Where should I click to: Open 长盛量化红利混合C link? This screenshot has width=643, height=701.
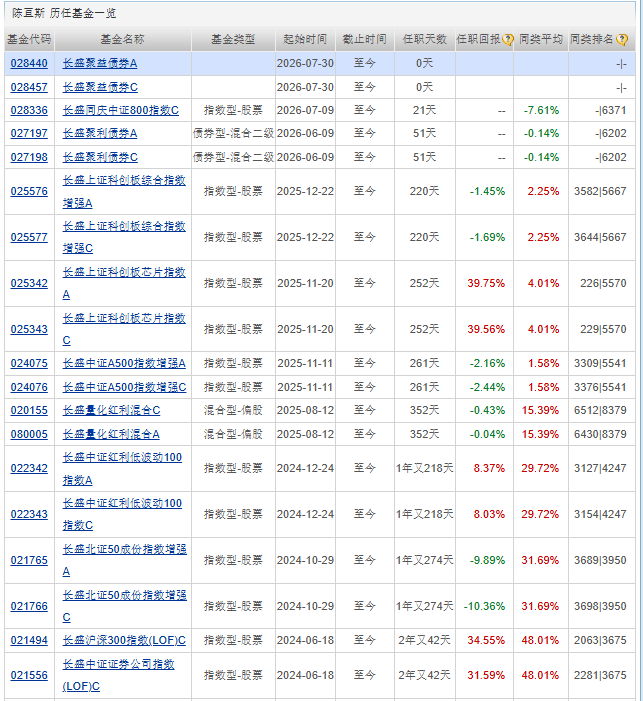(111, 410)
